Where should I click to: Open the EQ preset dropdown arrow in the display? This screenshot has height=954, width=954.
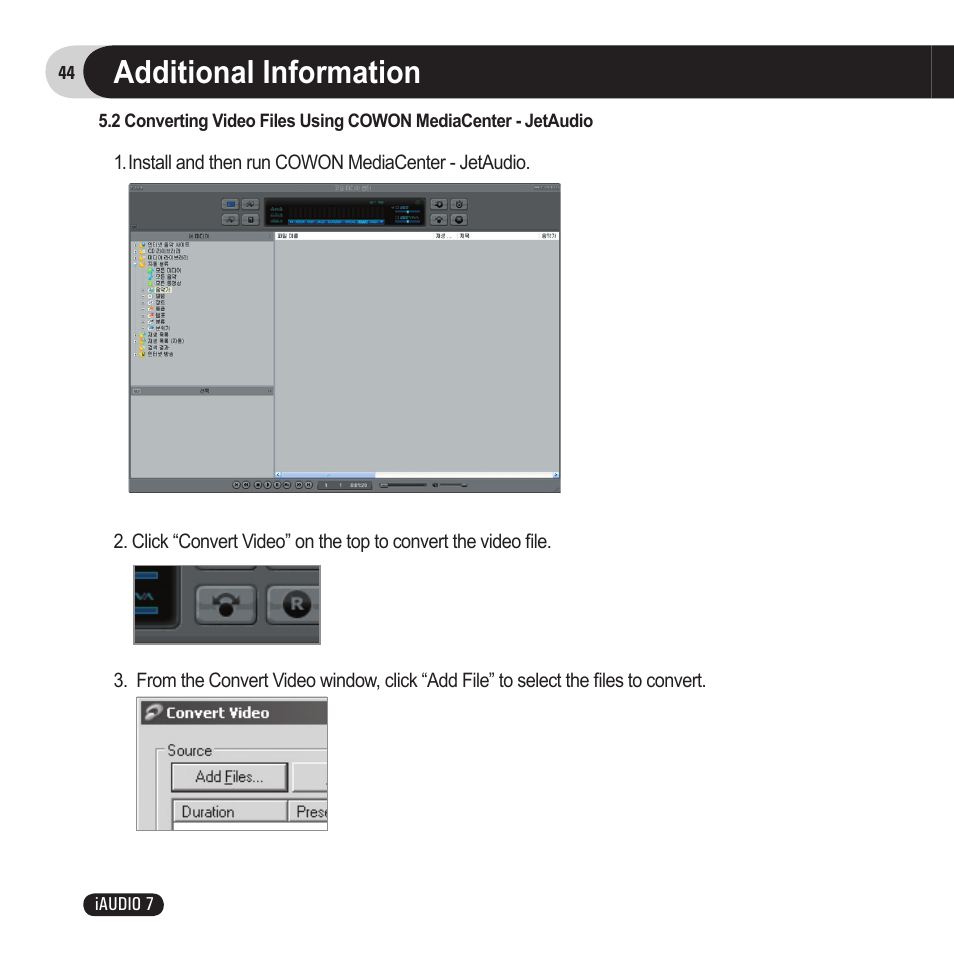click(381, 222)
